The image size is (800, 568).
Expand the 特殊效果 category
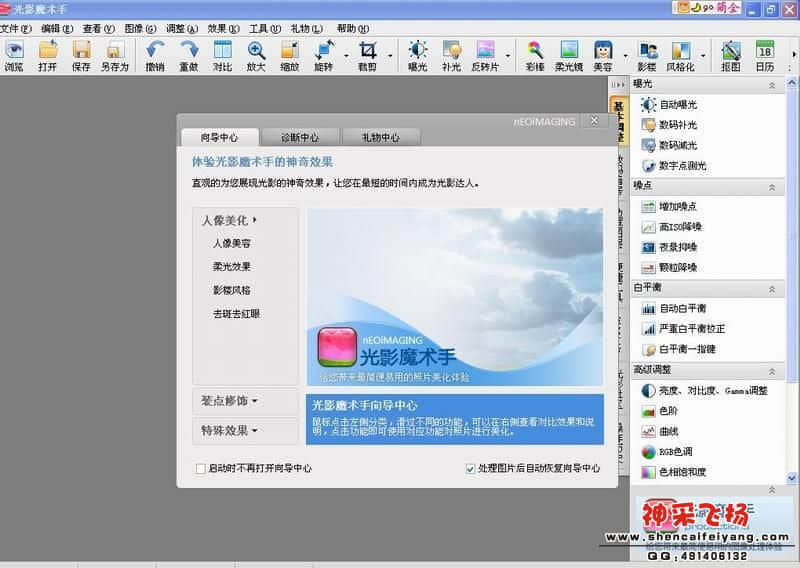pos(245,431)
